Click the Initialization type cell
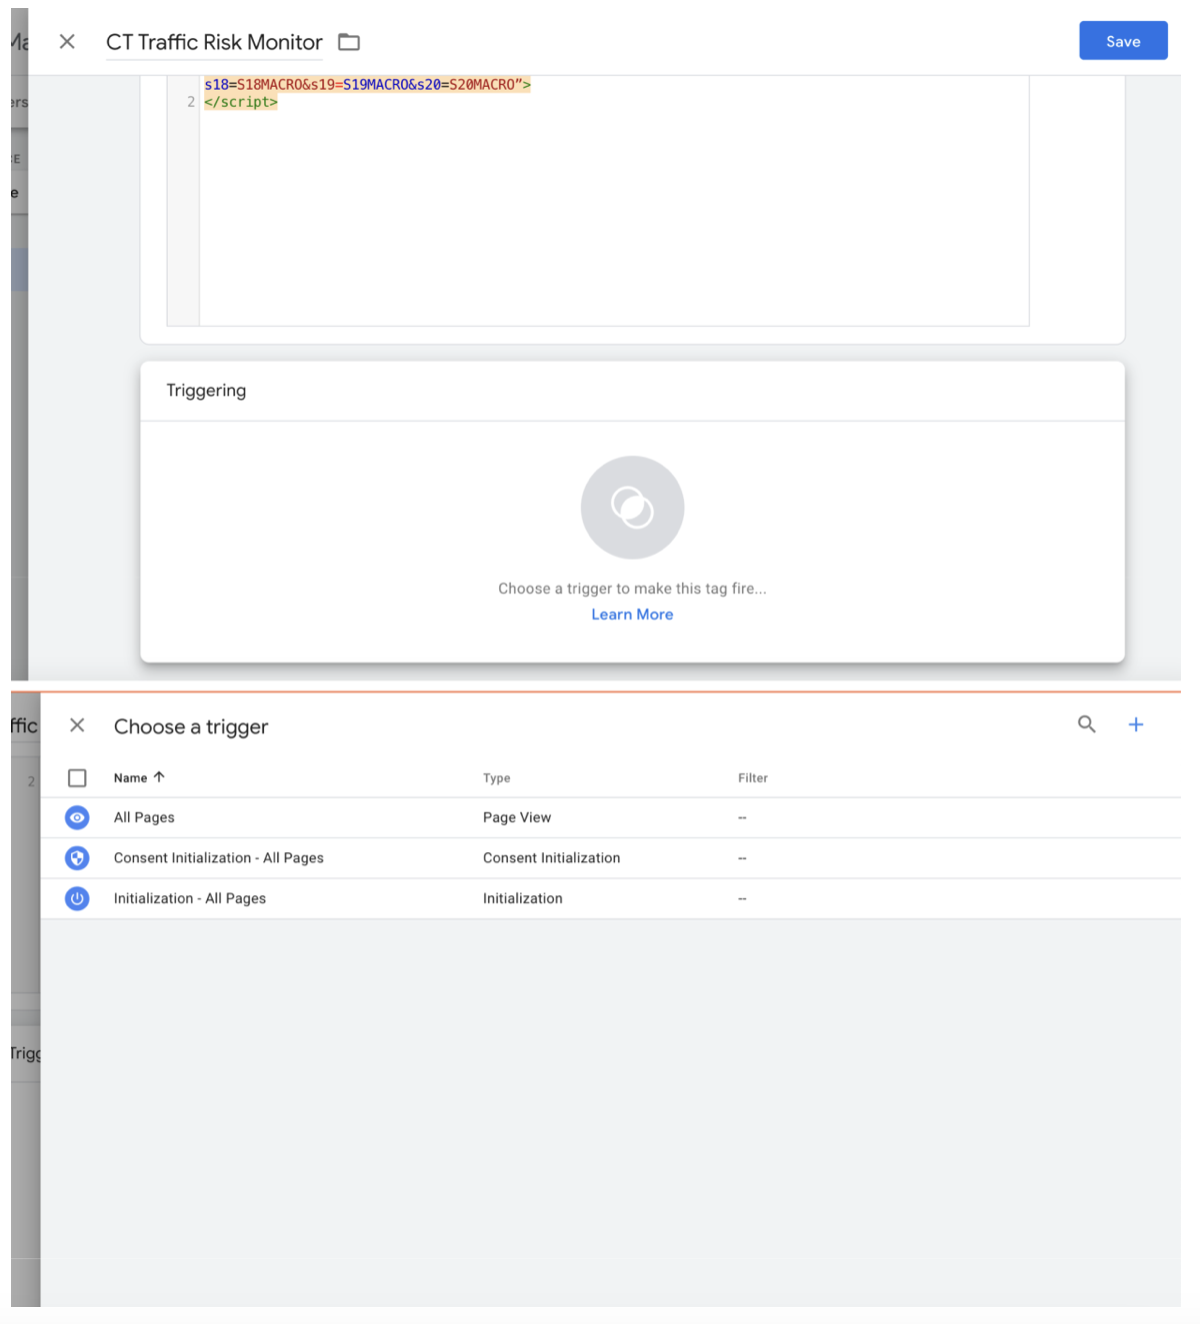The image size is (1200, 1324). pos(523,899)
